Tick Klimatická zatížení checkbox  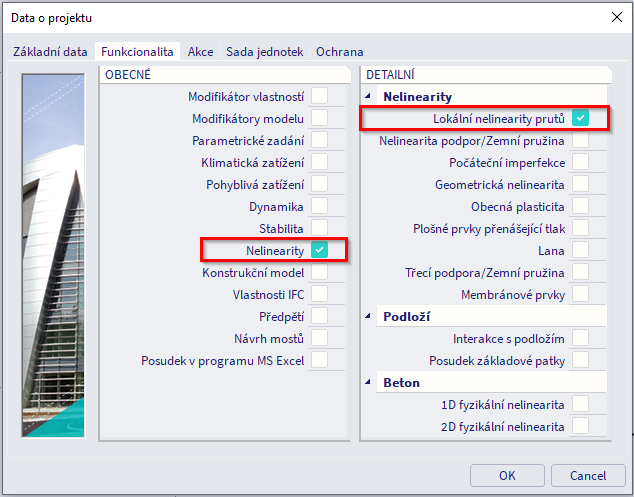[320, 162]
